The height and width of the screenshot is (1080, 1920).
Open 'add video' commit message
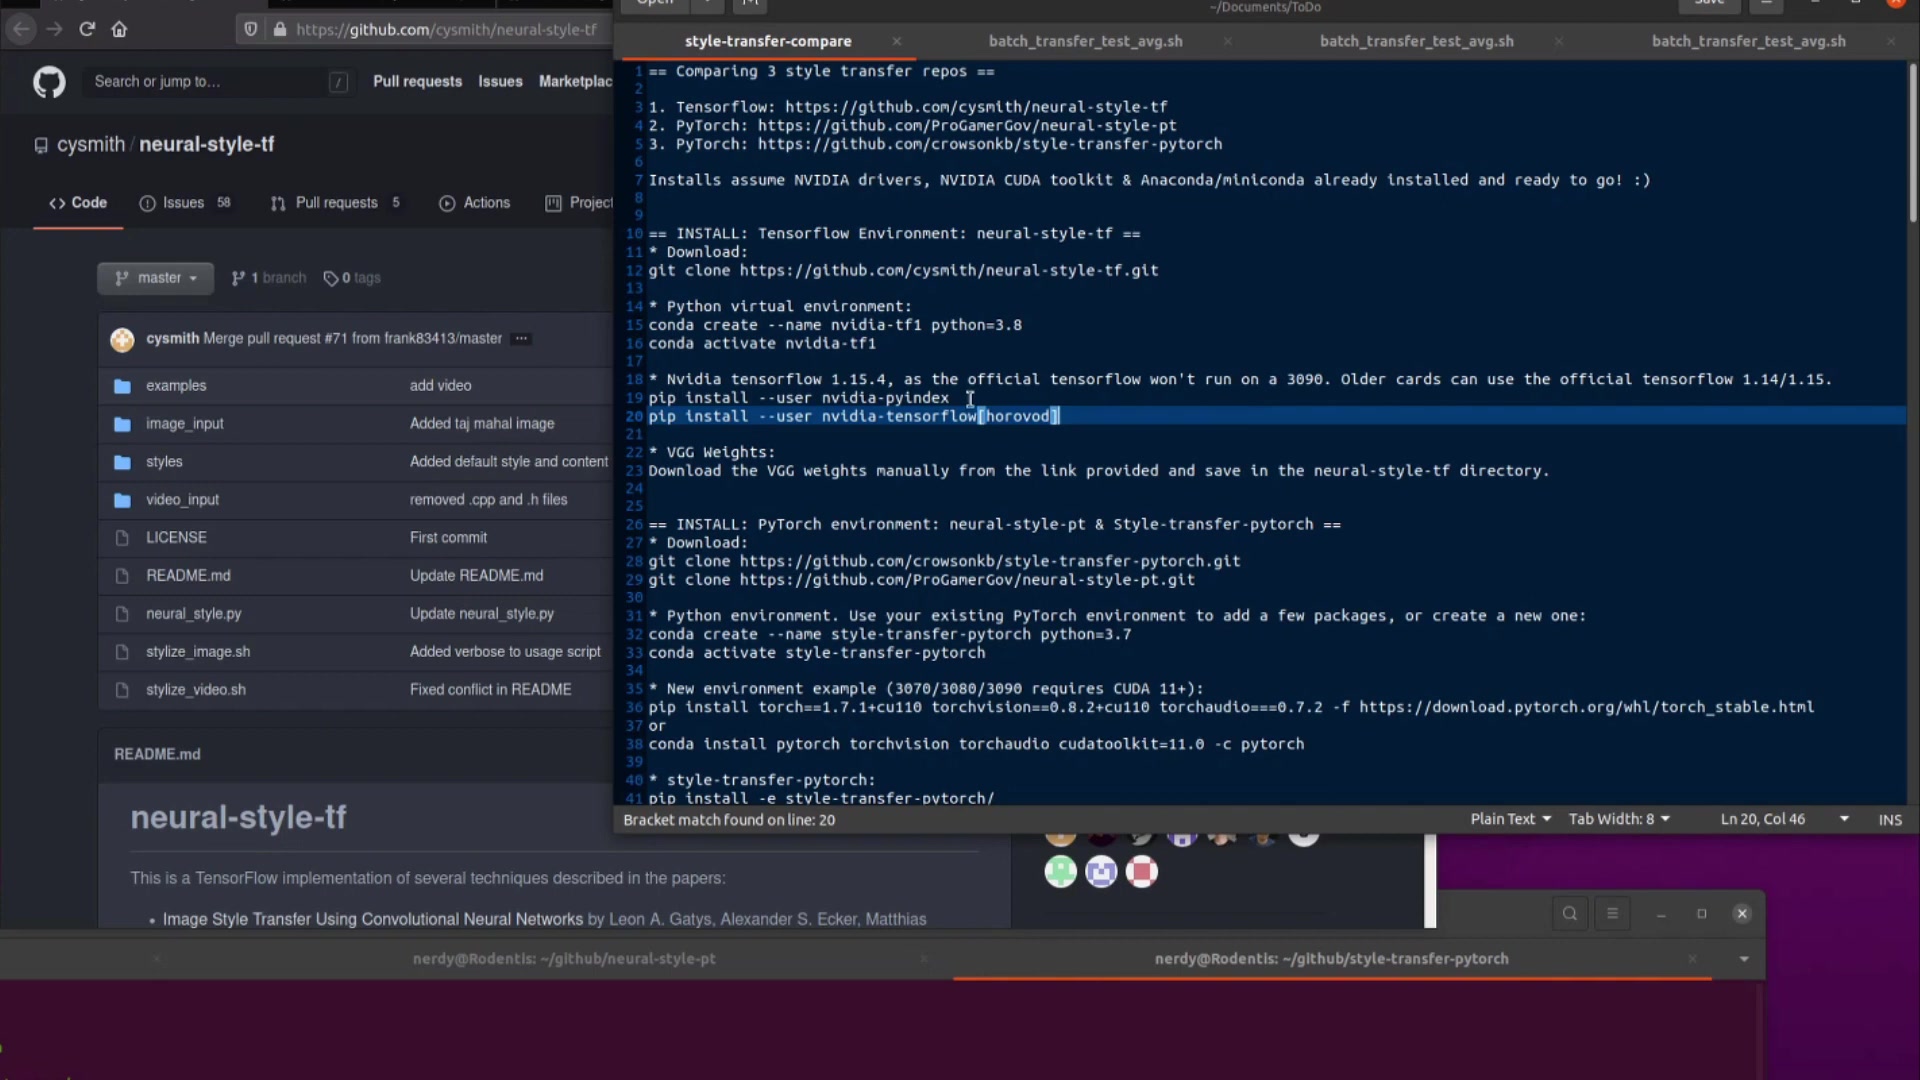pyautogui.click(x=440, y=386)
